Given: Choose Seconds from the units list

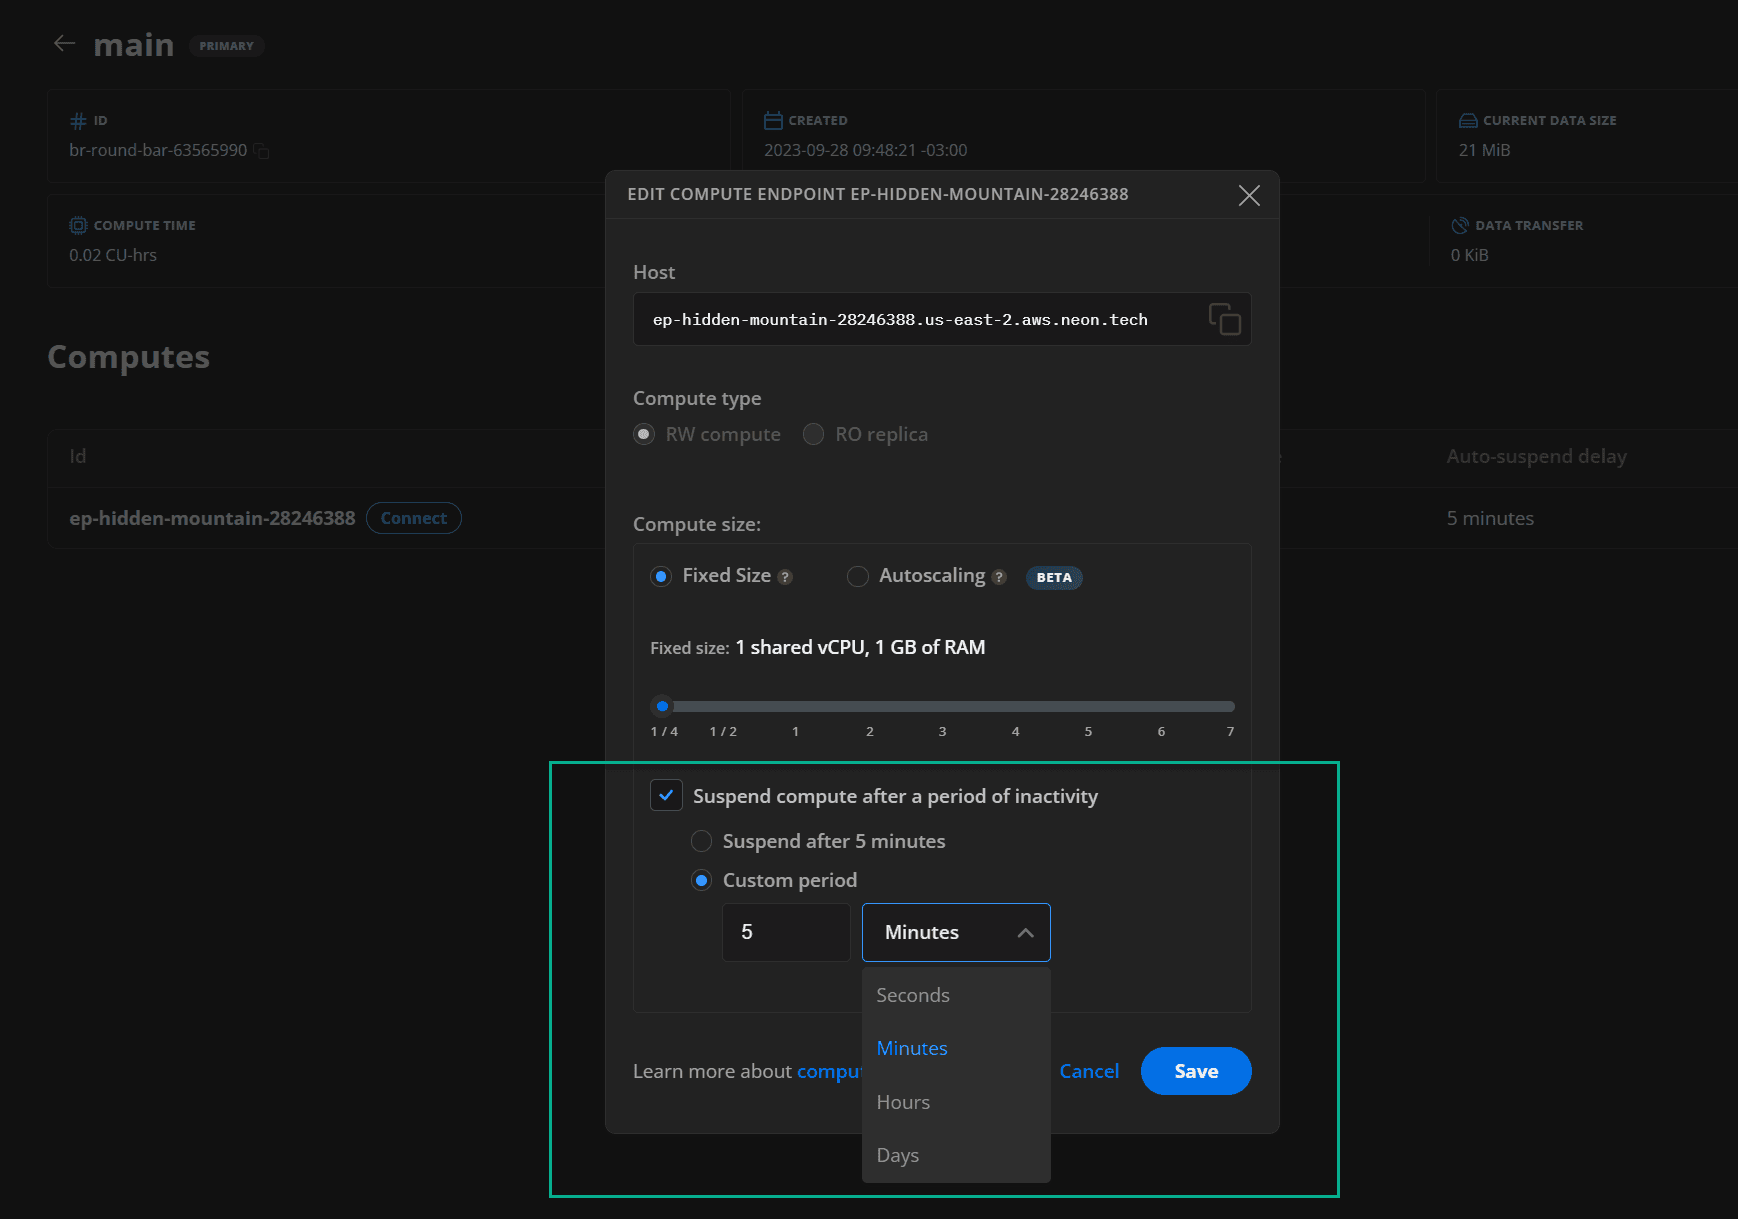Looking at the screenshot, I should click(x=912, y=994).
